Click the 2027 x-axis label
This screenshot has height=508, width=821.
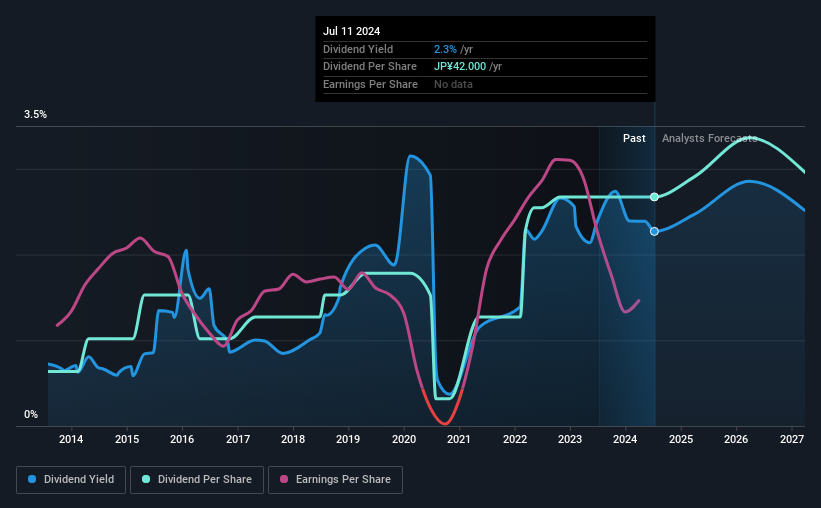pyautogui.click(x=792, y=439)
